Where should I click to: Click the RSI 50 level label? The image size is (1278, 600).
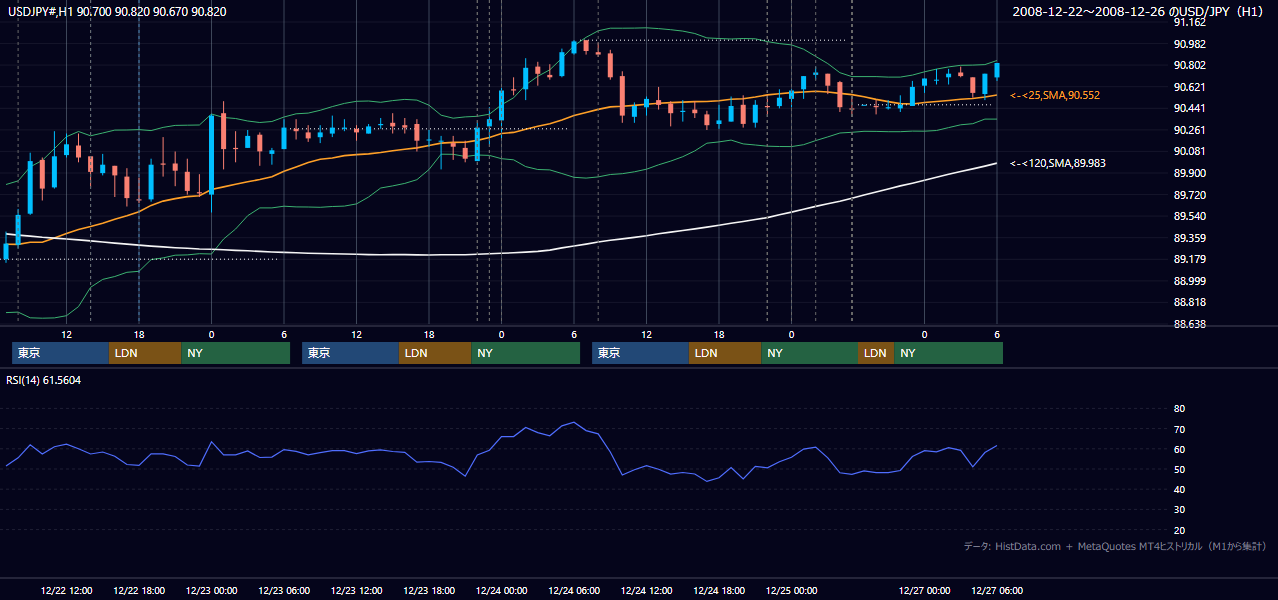pyautogui.click(x=1179, y=469)
